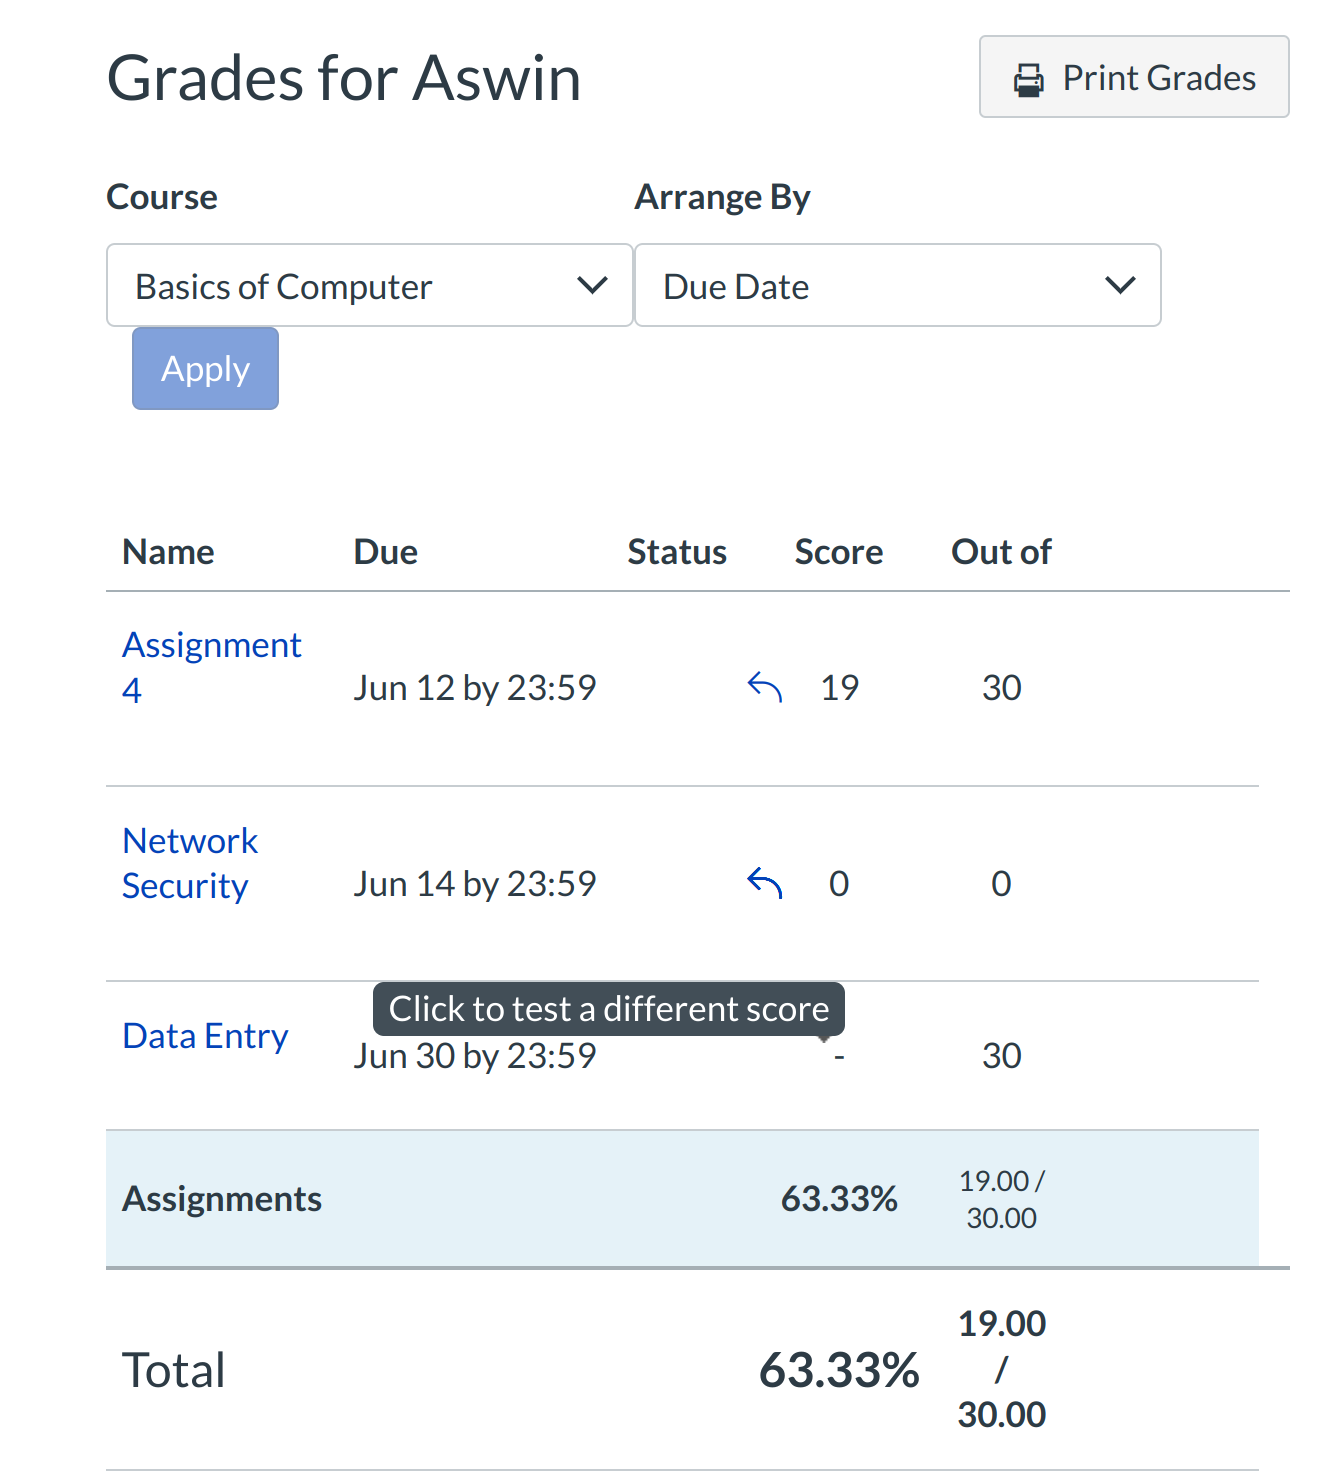Click the Status column header

coord(677,552)
